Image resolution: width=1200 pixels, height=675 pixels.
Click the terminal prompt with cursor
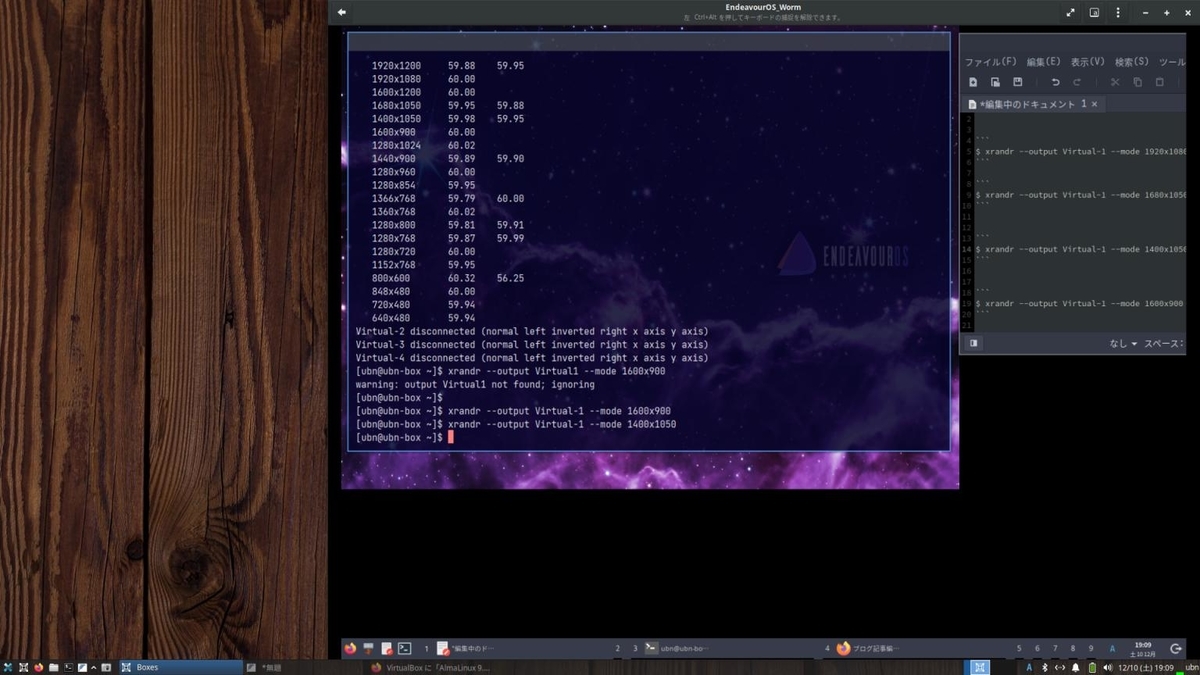tap(405, 437)
